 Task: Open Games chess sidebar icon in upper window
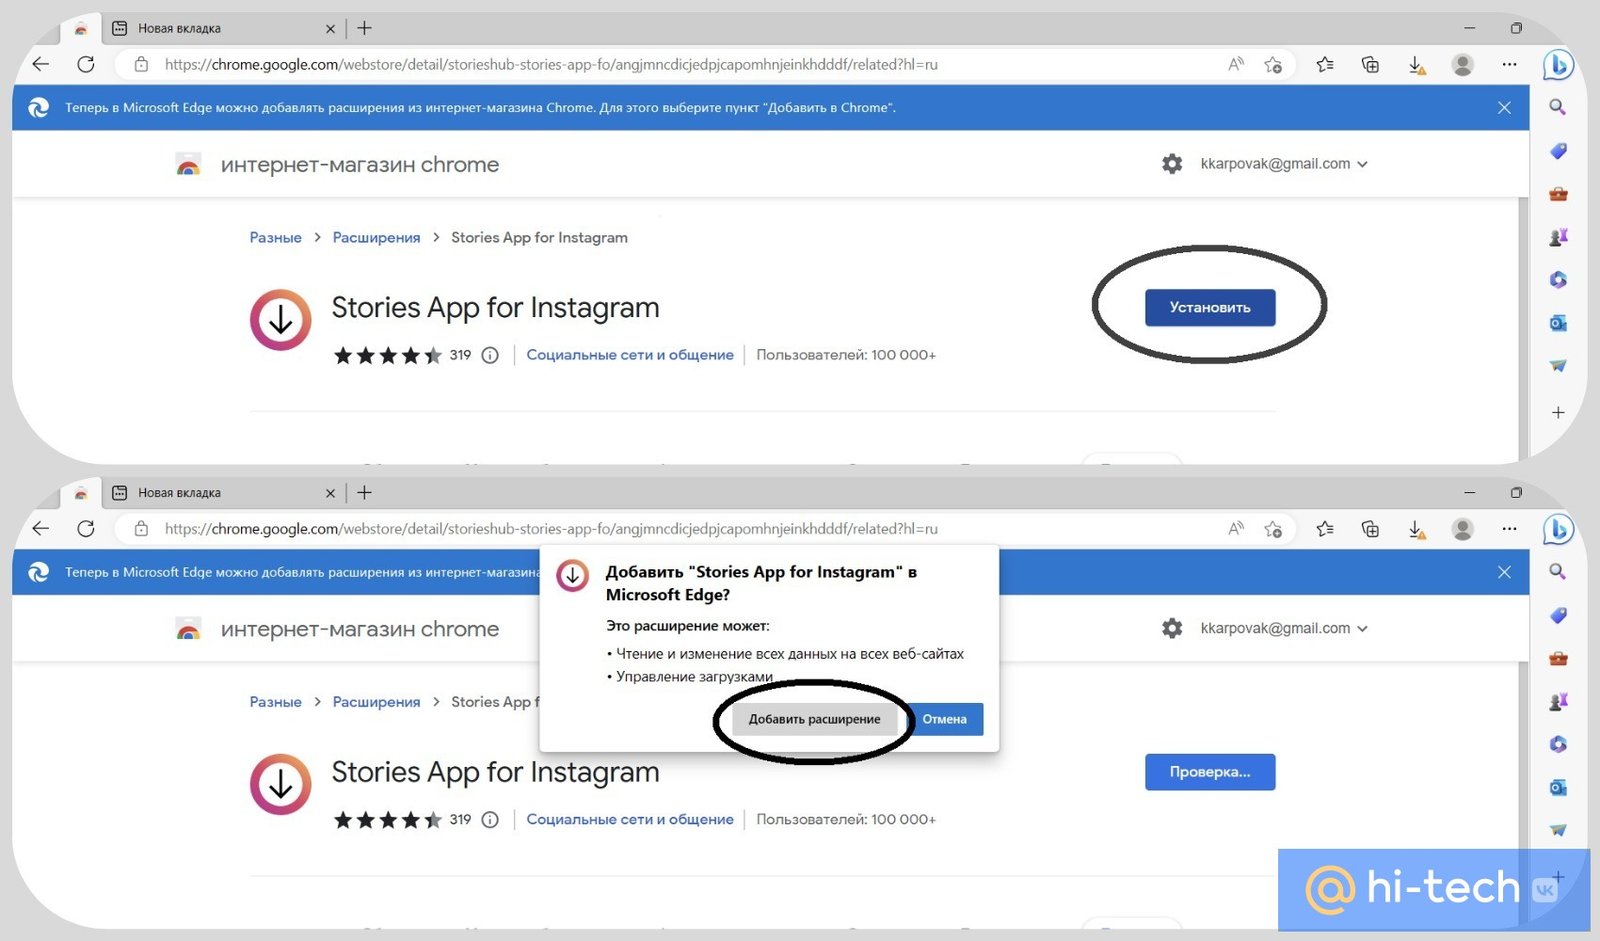1558,237
